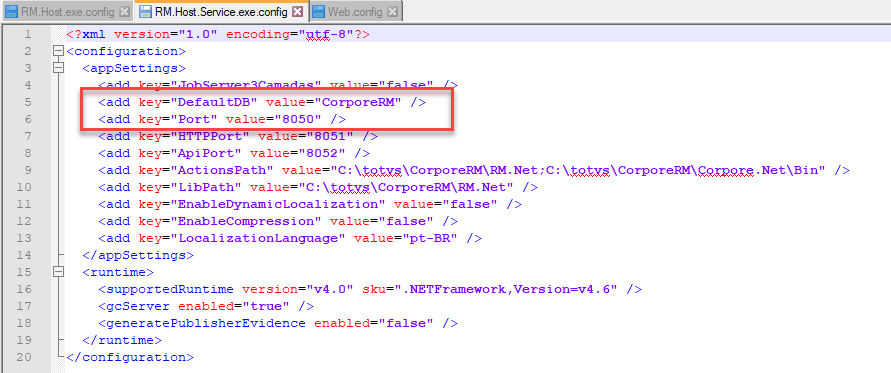This screenshot has width=891, height=373.
Task: Click the "supportedRuntime" element text
Action: (x=170, y=289)
